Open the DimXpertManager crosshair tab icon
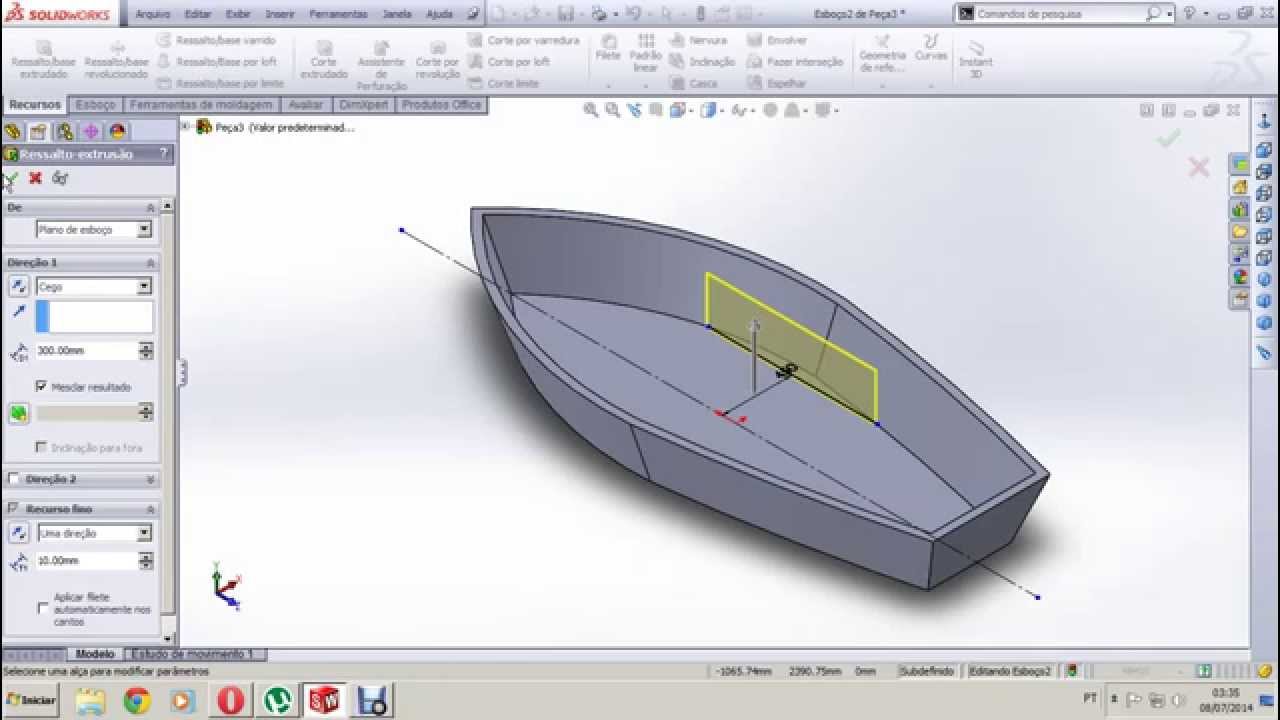The width and height of the screenshot is (1280, 720). tap(91, 131)
